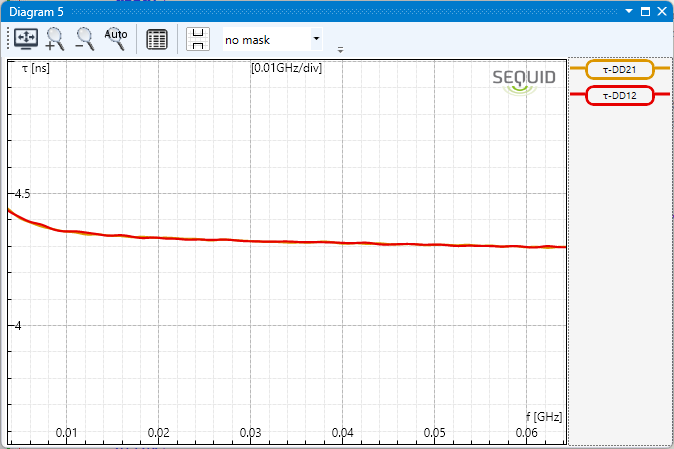The width and height of the screenshot is (674, 449).
Task: Click the zoom in magnifier
Action: click(56, 39)
